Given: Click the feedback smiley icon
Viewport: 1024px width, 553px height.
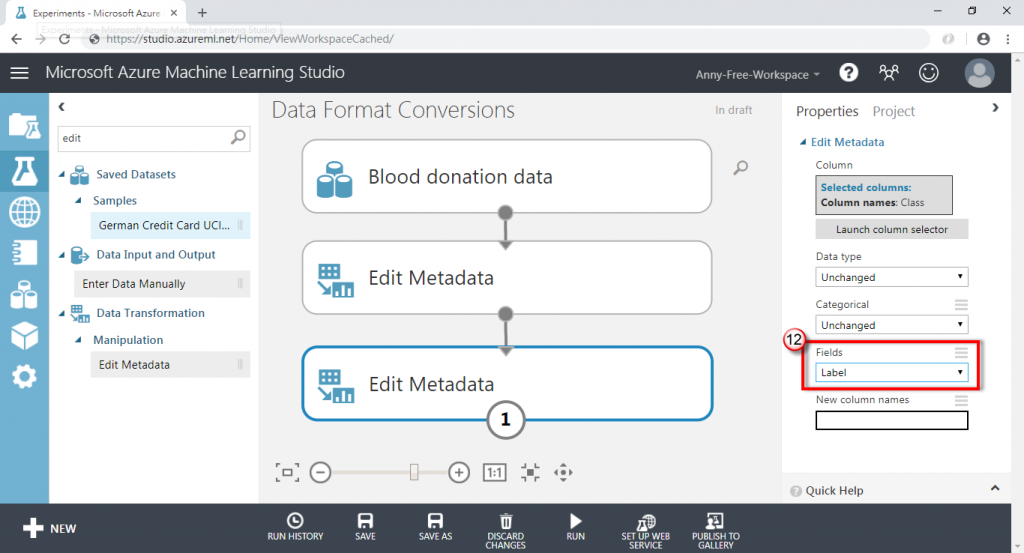Looking at the screenshot, I should coord(929,72).
